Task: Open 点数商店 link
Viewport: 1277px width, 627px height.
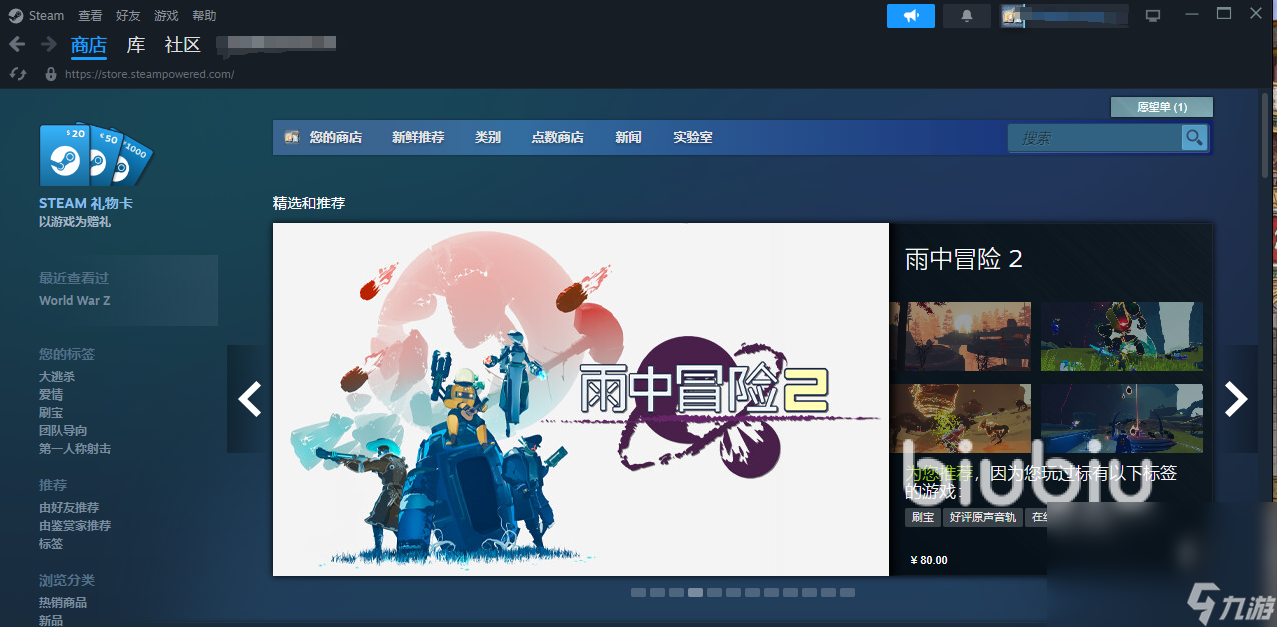Action: tap(558, 137)
